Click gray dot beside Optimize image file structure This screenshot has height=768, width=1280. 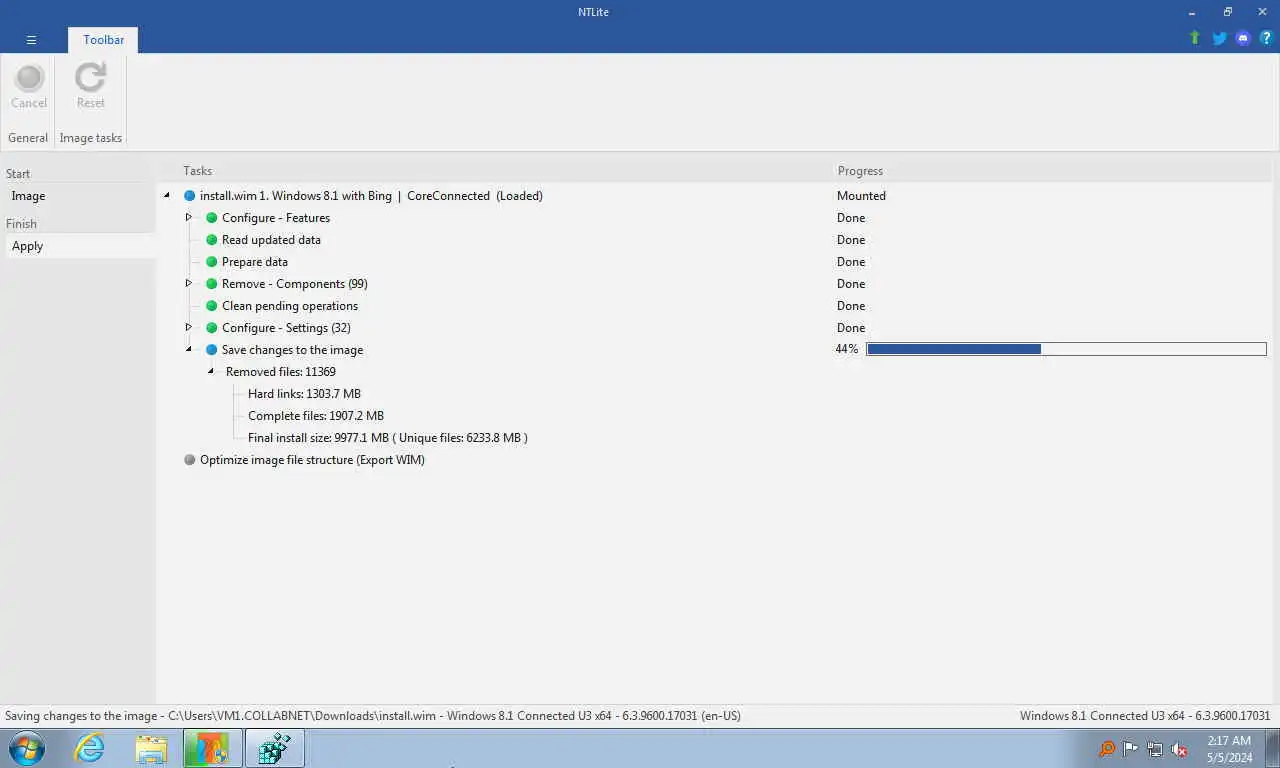tap(189, 460)
